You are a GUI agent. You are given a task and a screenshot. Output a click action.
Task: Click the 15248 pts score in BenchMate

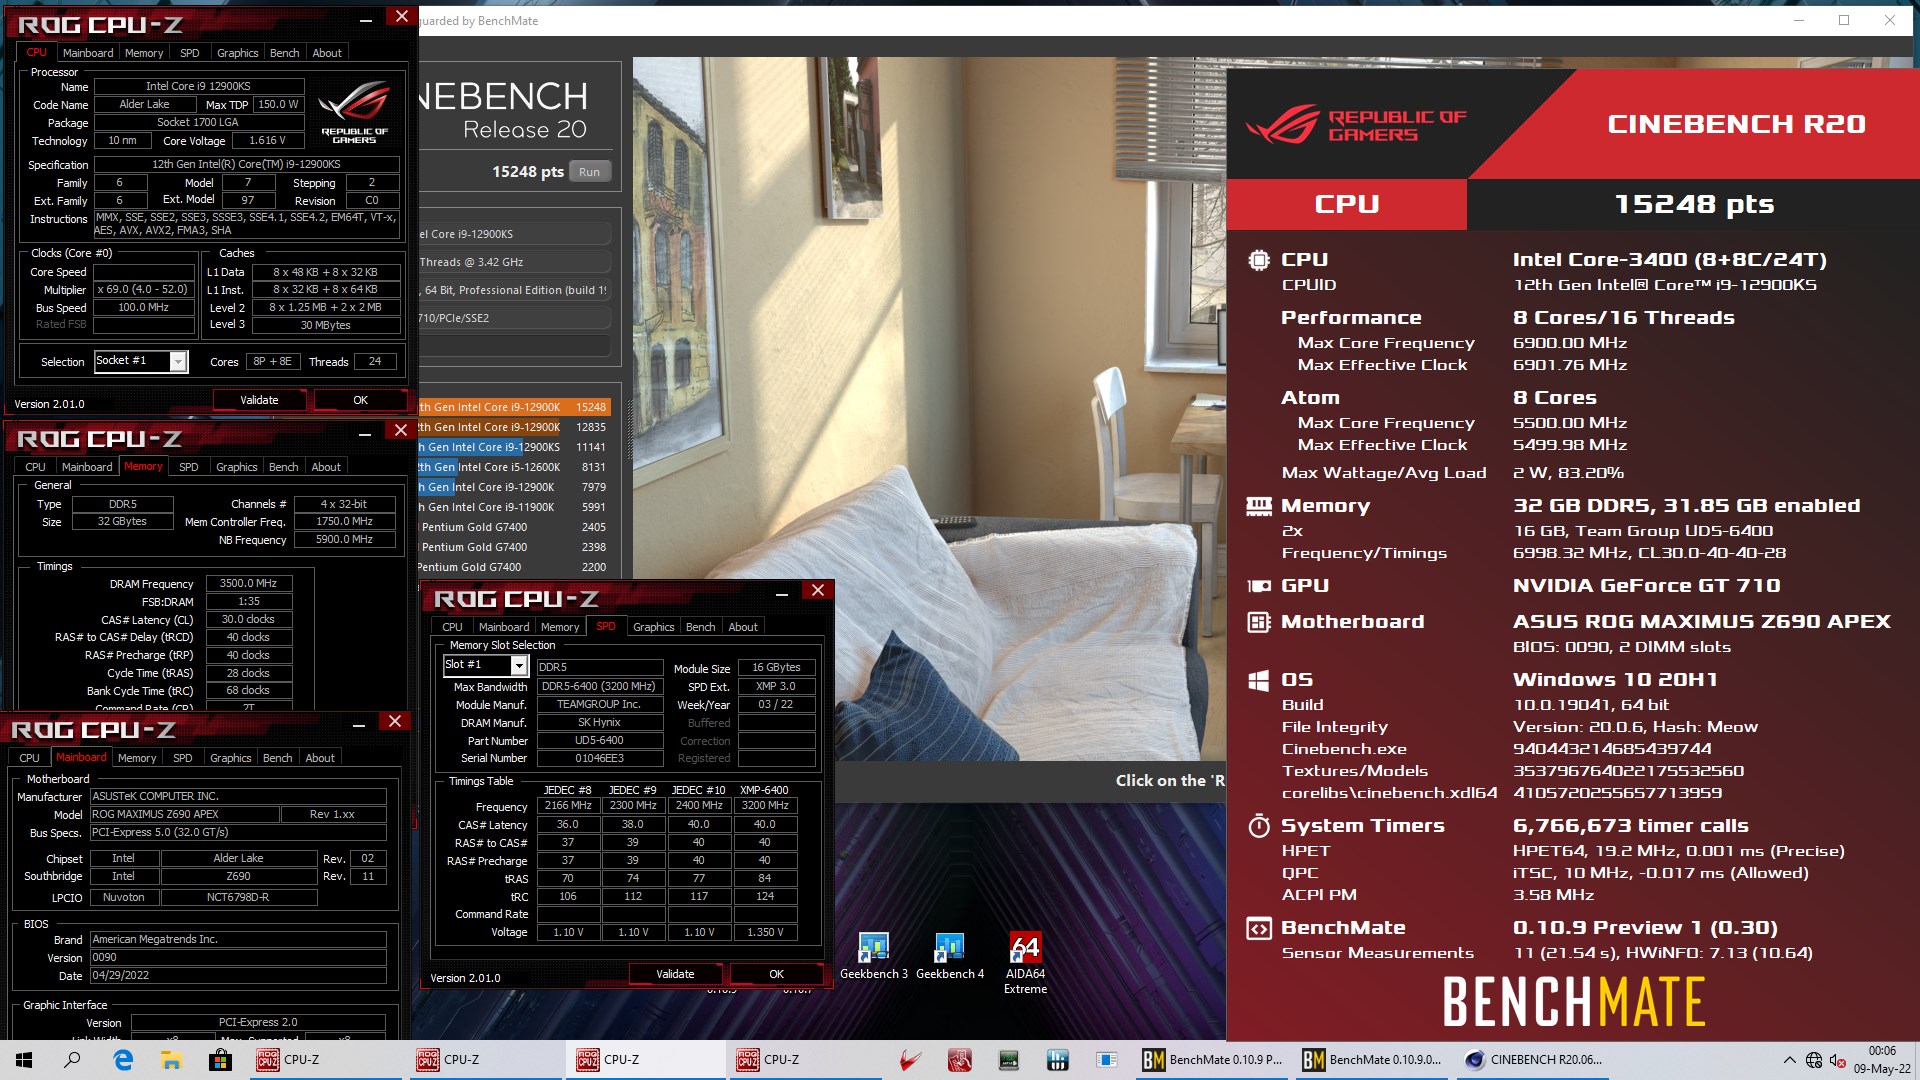(x=1694, y=204)
